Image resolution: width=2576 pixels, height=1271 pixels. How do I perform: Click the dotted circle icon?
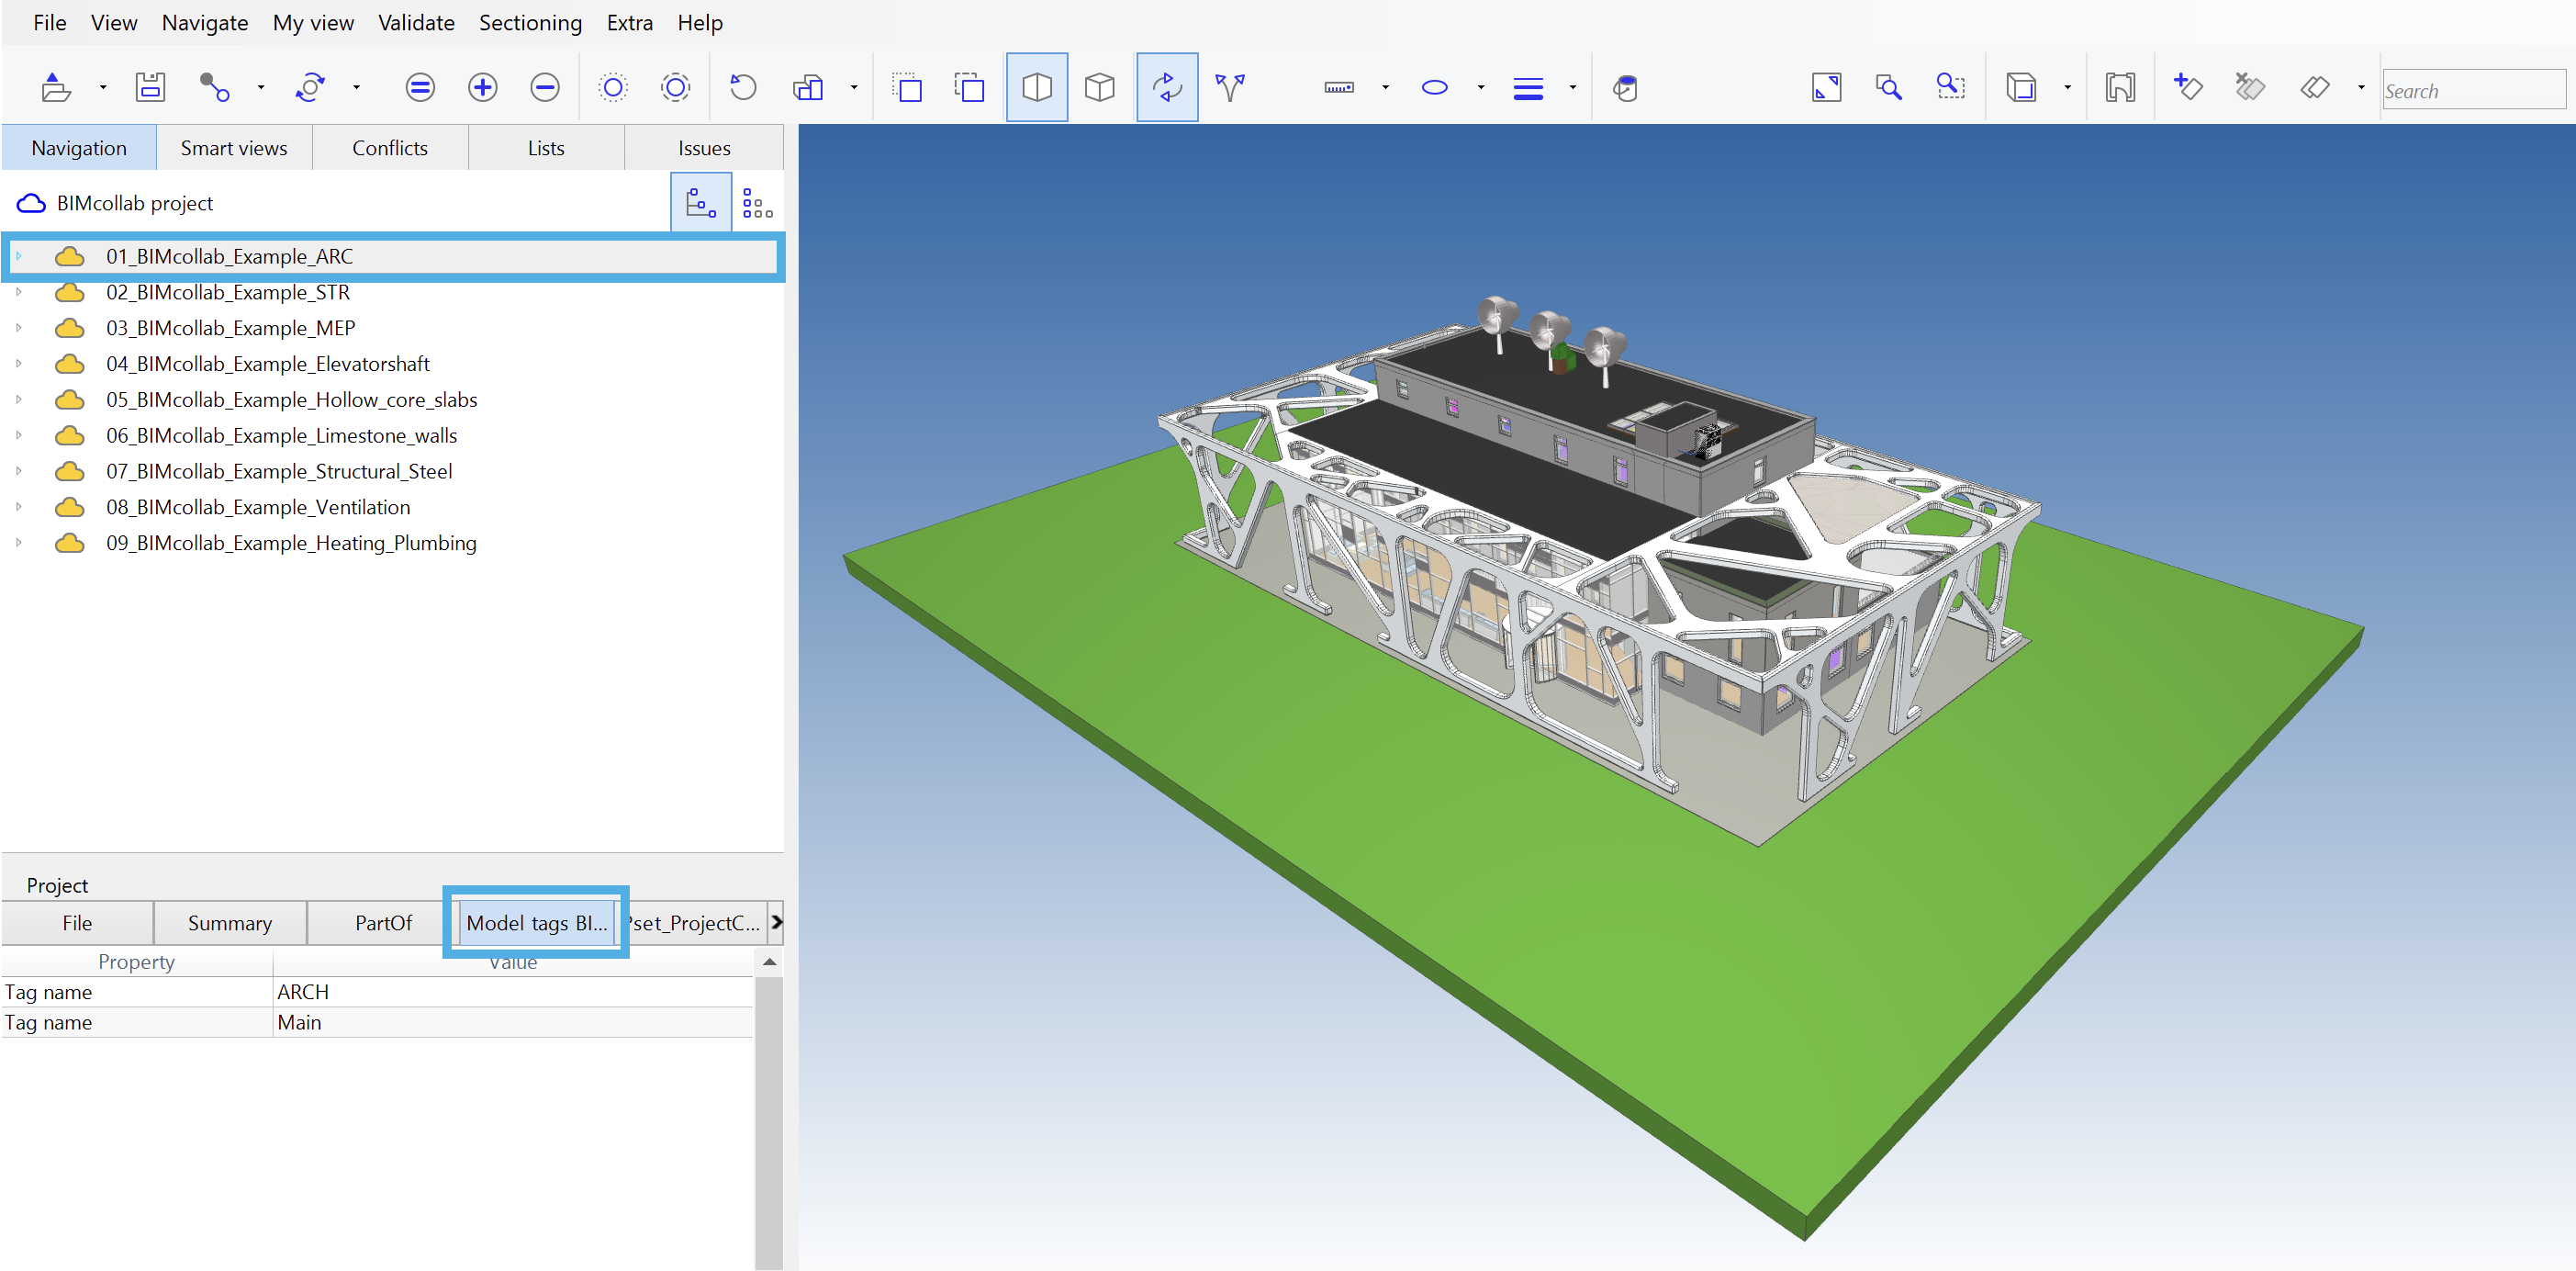pos(613,88)
